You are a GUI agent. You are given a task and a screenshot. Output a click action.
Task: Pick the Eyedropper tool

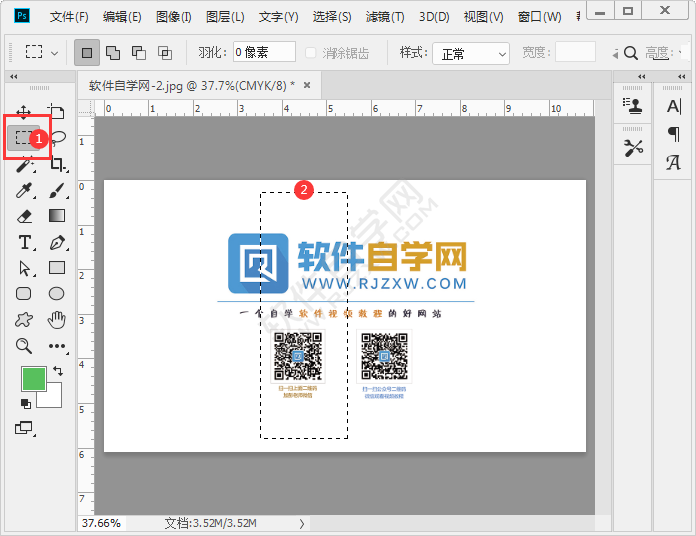[x=24, y=190]
